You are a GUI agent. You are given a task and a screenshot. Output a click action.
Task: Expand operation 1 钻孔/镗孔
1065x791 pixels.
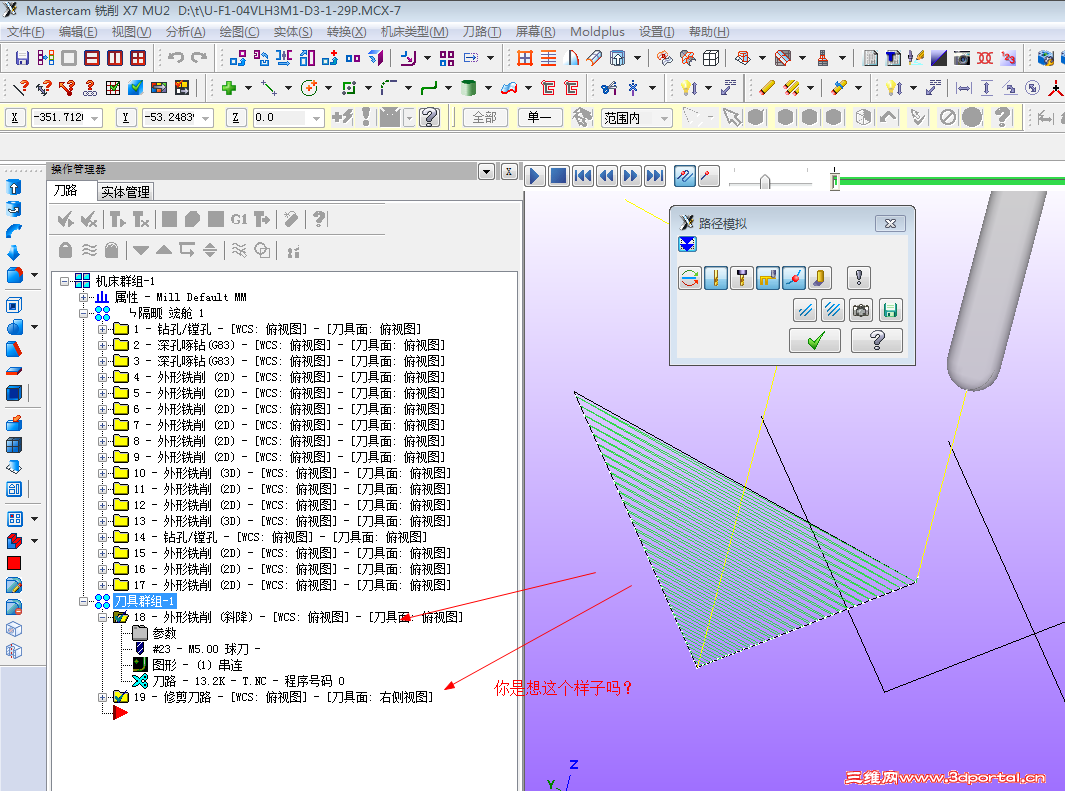[x=103, y=329]
